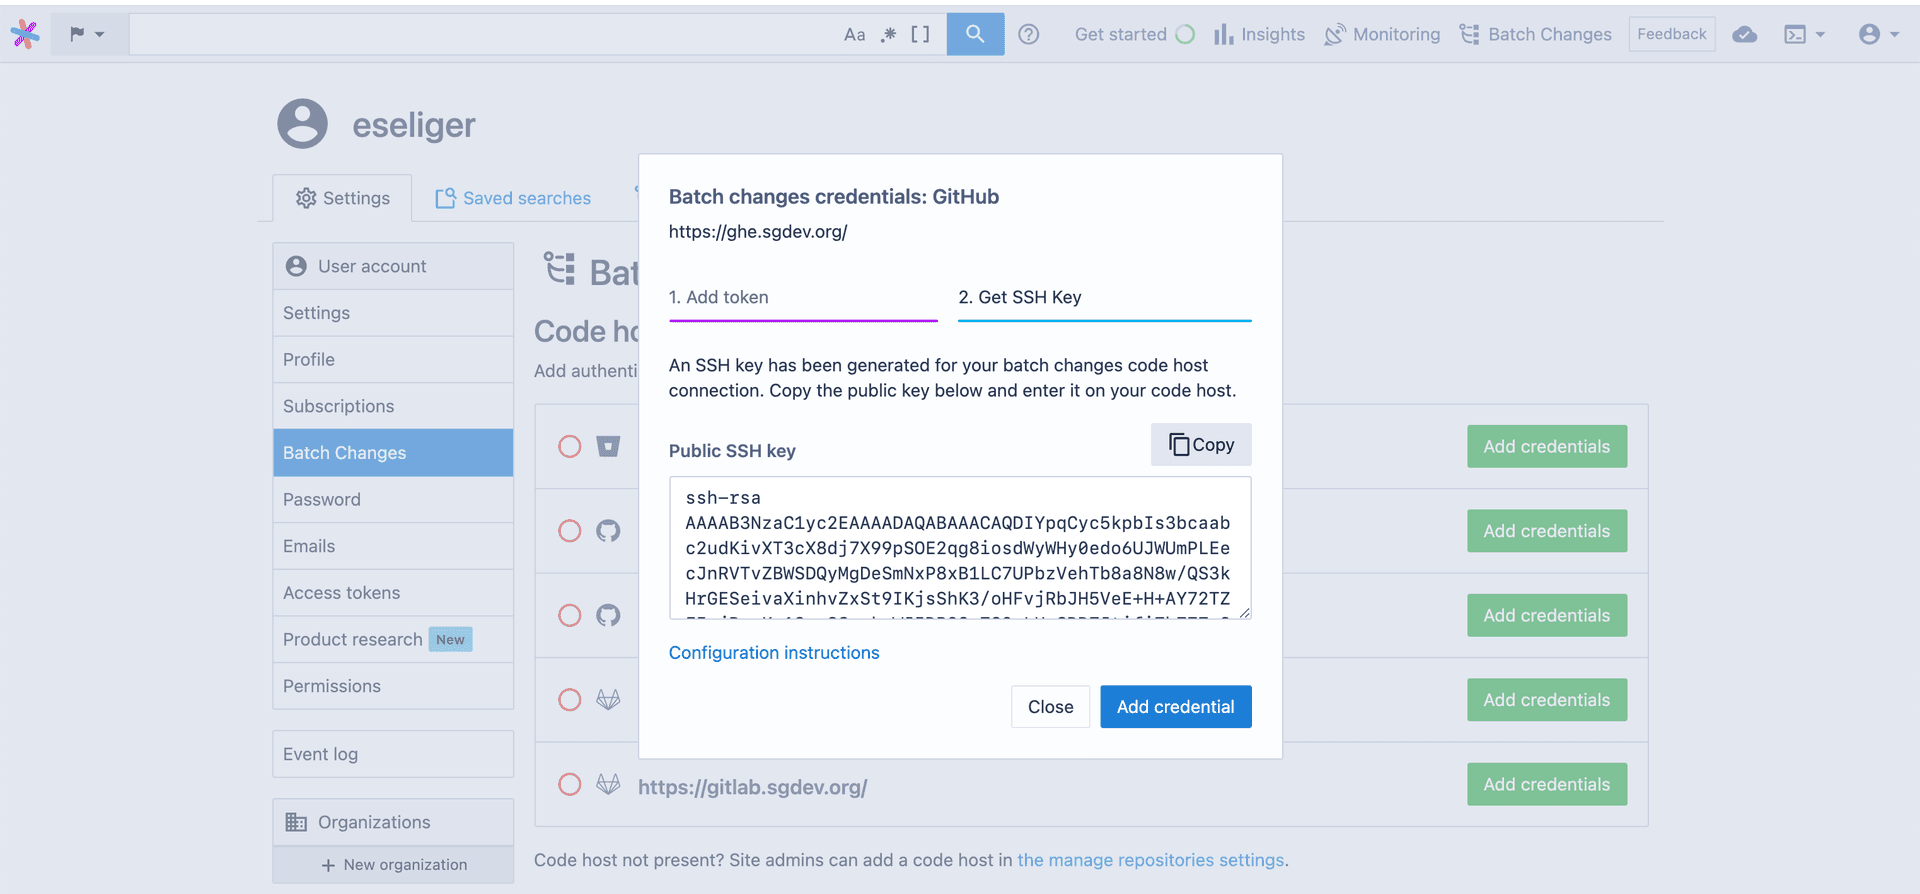
Task: Open Get started in top bar
Action: tap(1134, 34)
